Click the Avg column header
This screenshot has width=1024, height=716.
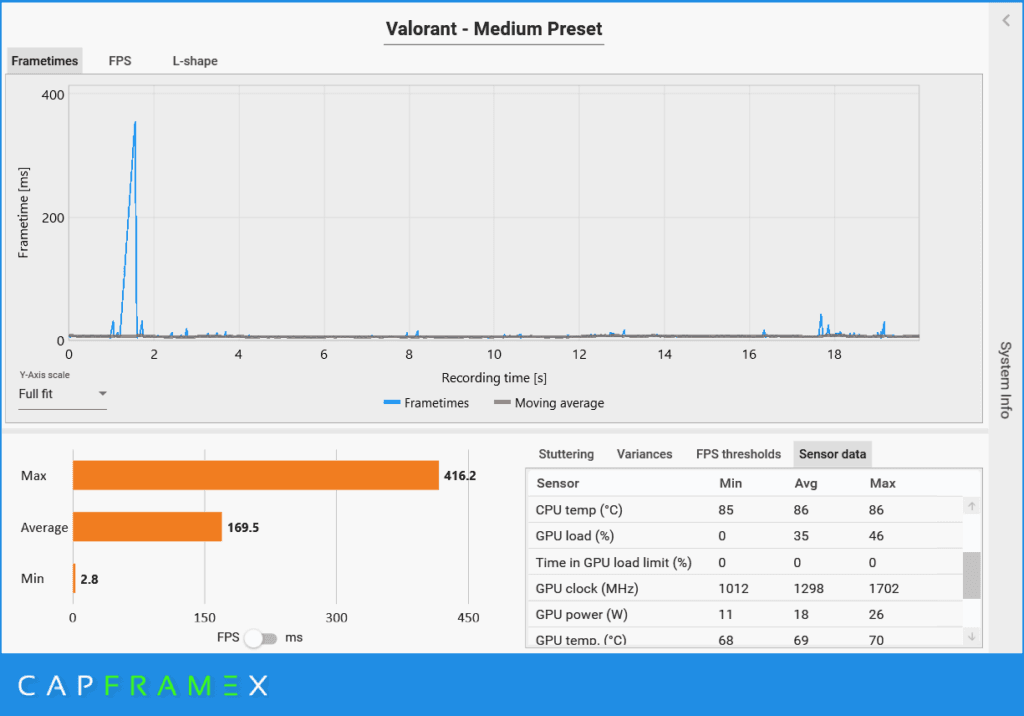pos(805,483)
